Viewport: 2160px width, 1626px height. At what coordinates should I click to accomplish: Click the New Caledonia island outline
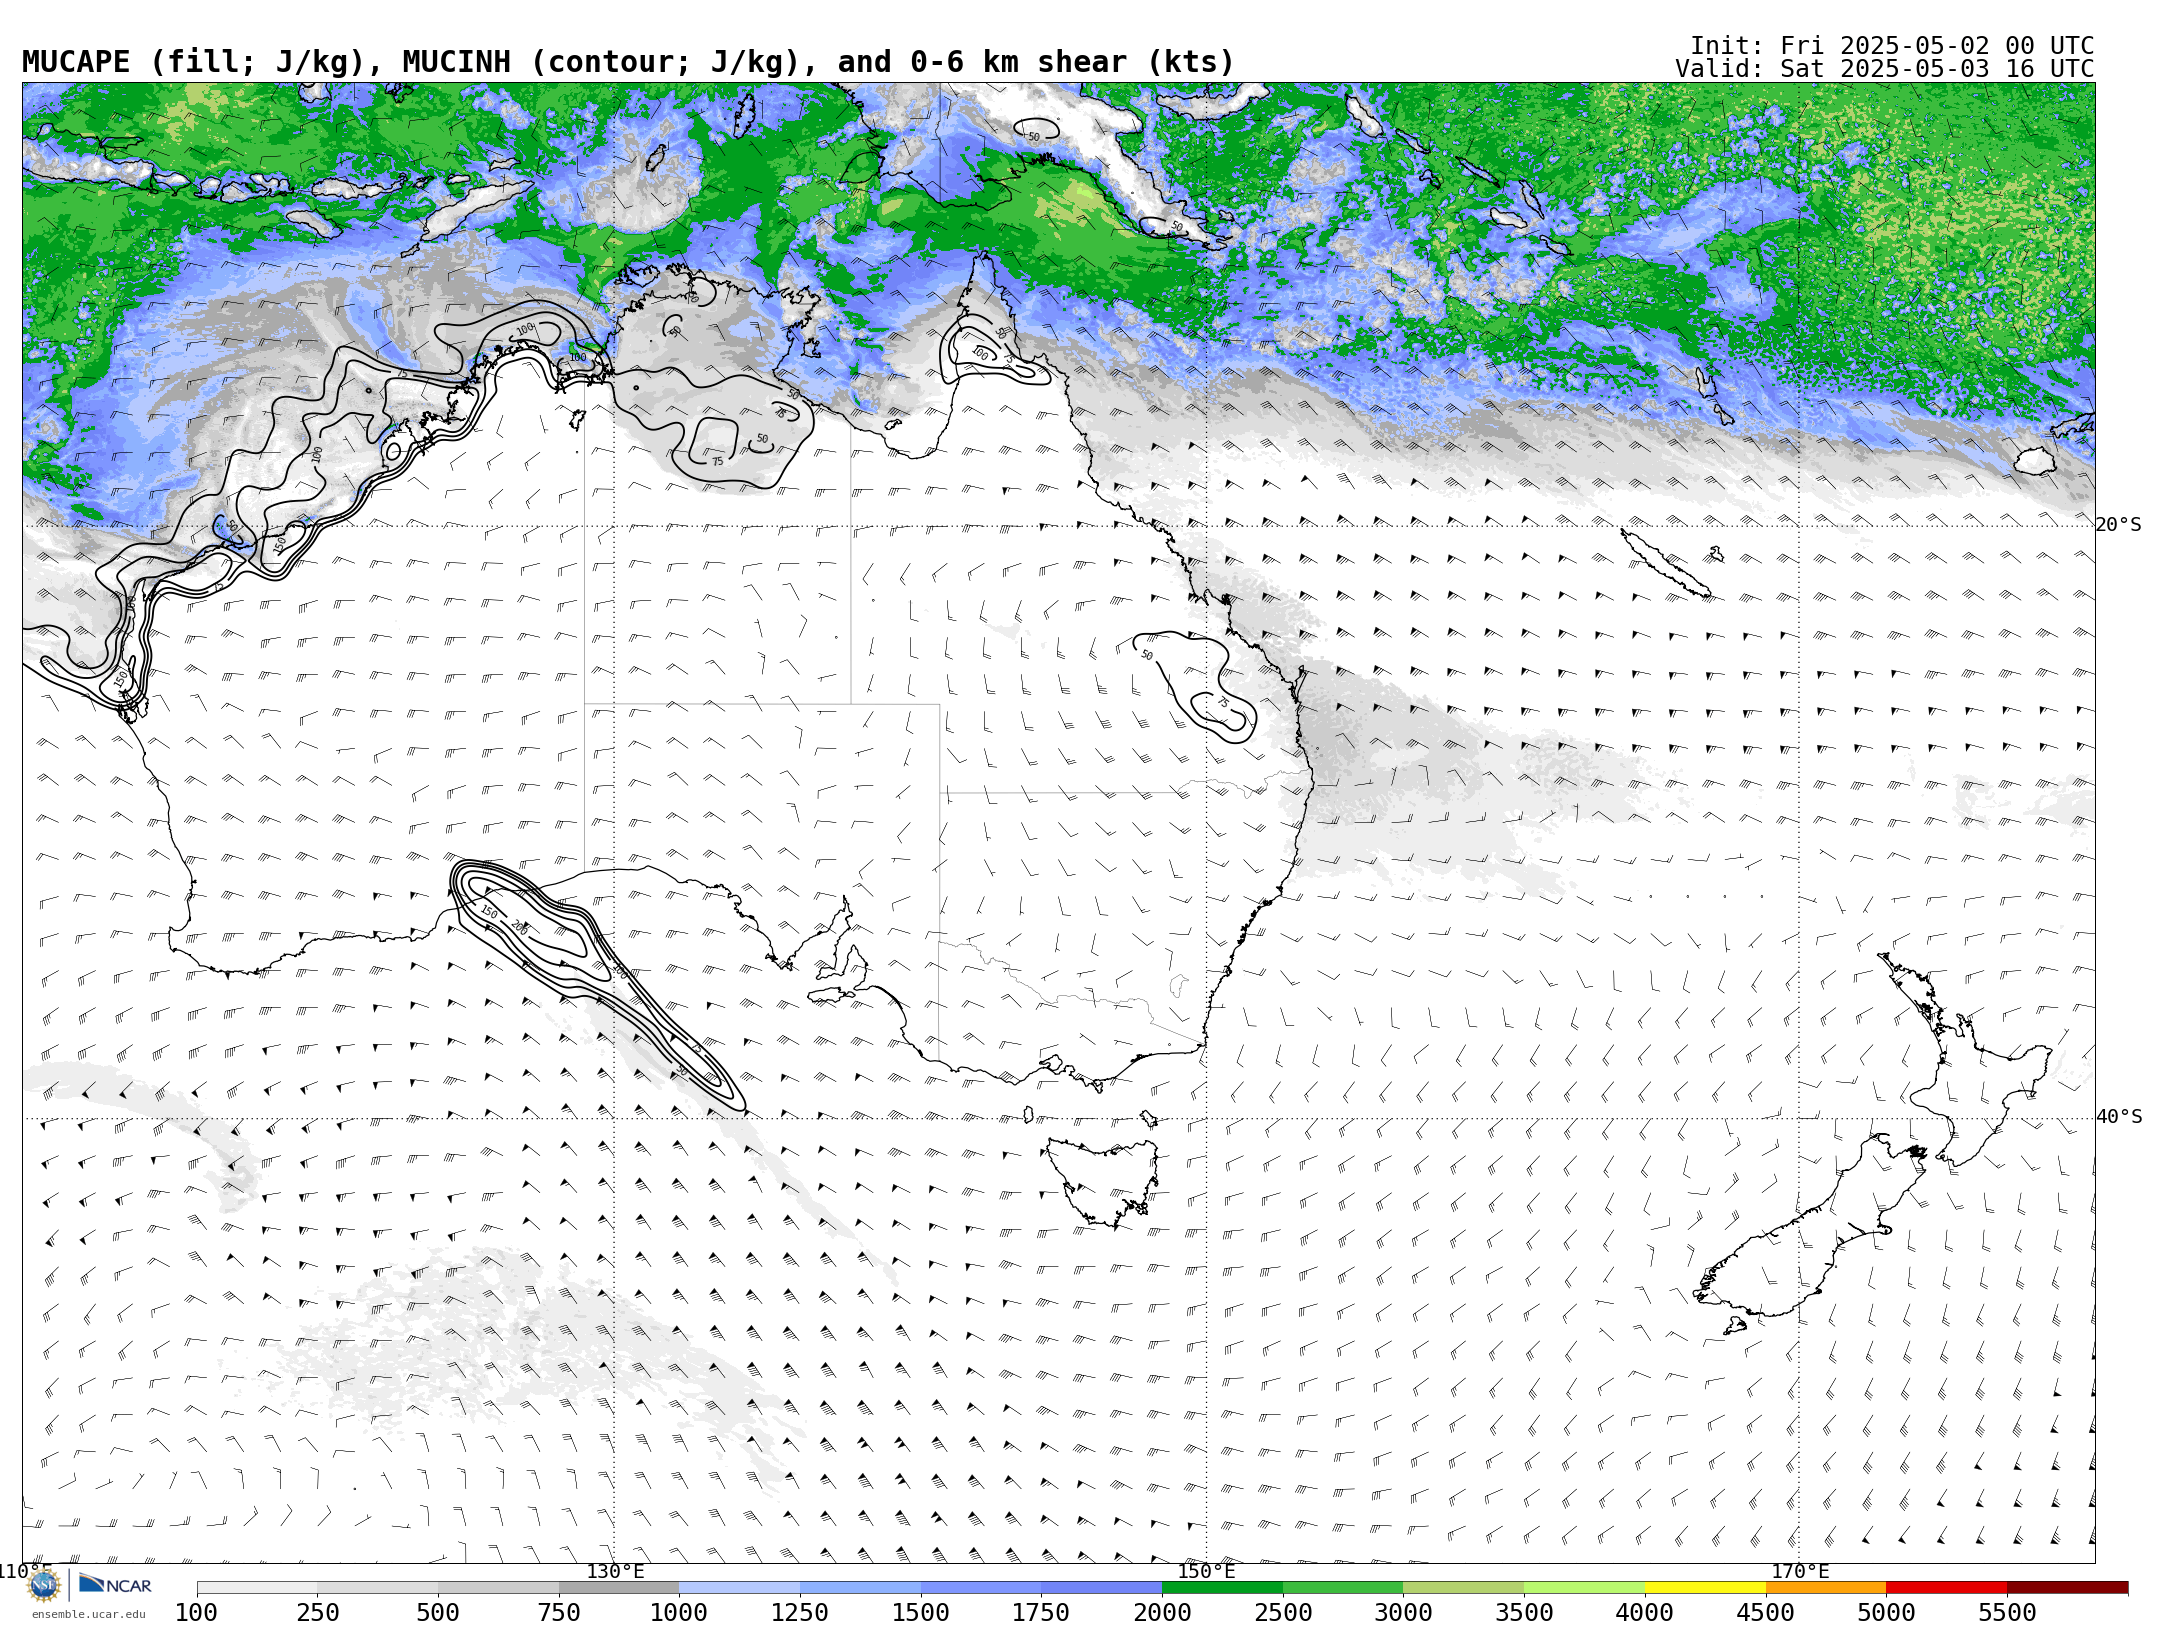coord(1665,563)
